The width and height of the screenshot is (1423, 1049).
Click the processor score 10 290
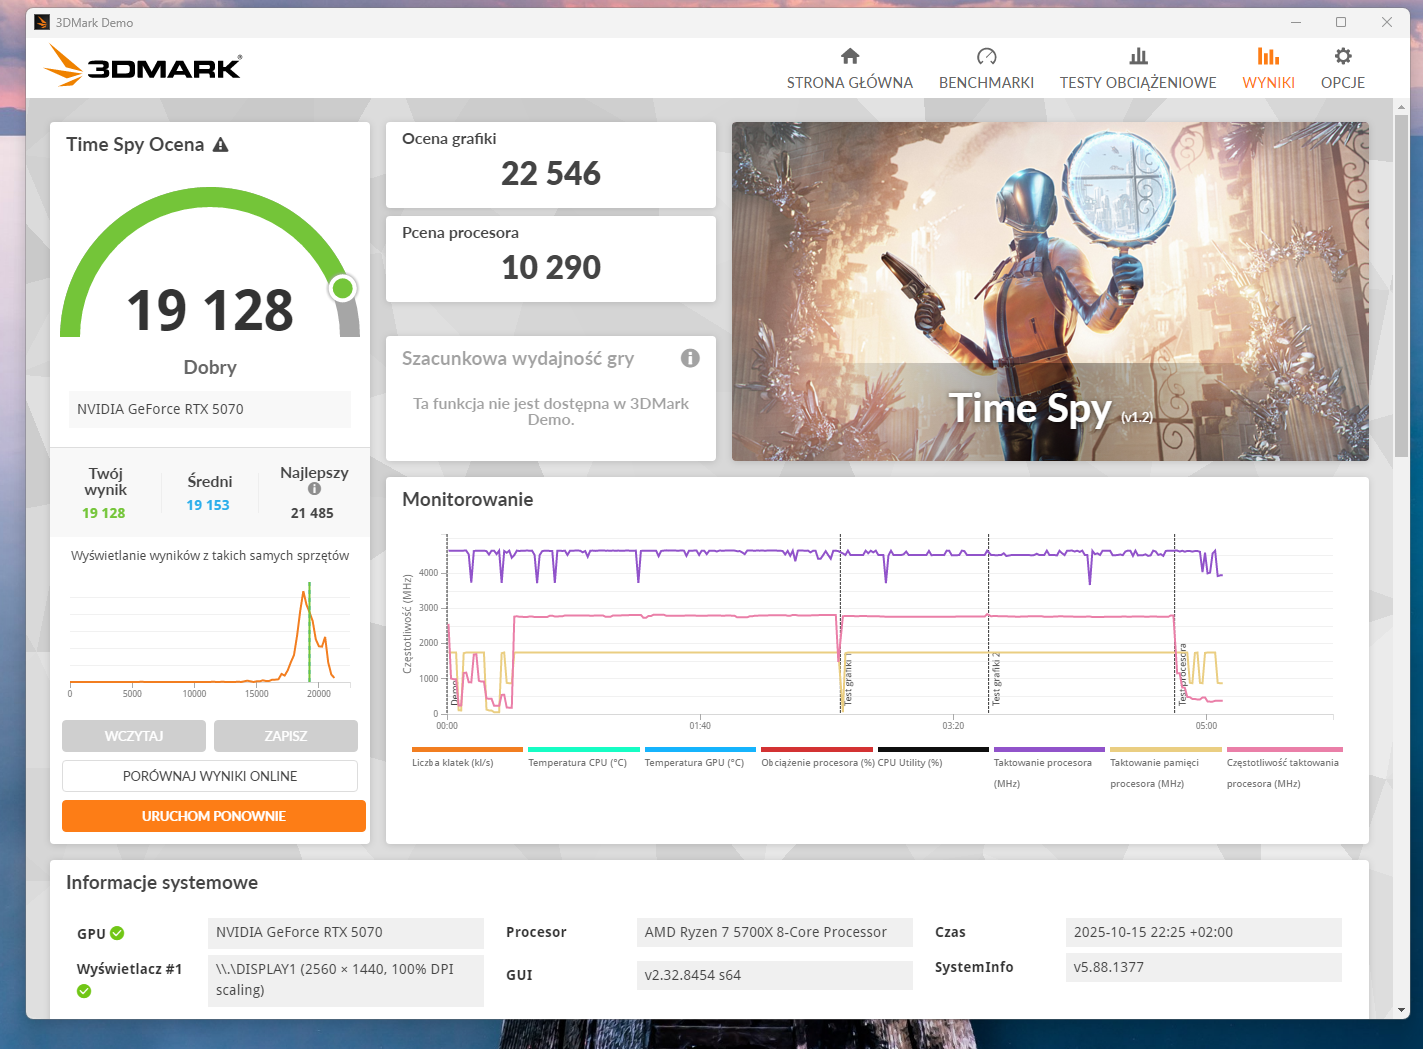click(551, 268)
